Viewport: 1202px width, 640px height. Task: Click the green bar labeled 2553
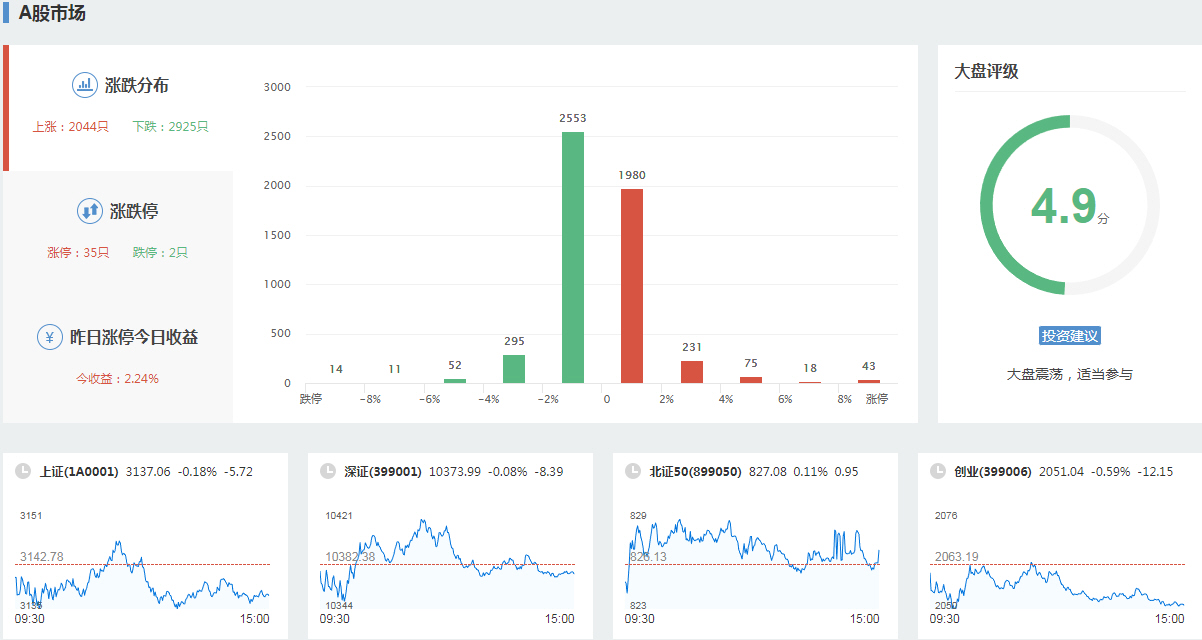pos(573,258)
